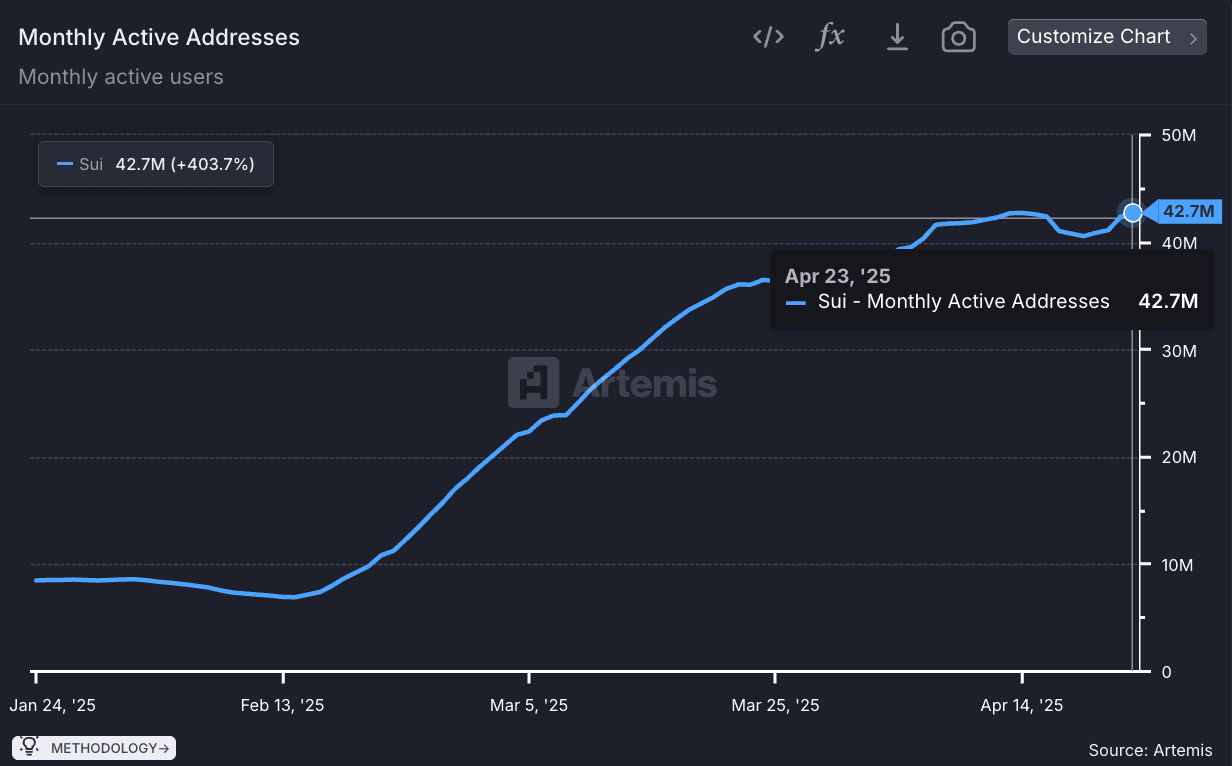Click the Feb 13, '25 axis label
Image resolution: width=1232 pixels, height=766 pixels.
282,705
